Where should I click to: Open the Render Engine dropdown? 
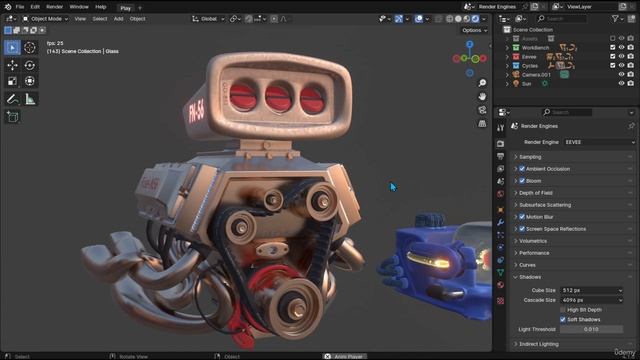pos(599,142)
